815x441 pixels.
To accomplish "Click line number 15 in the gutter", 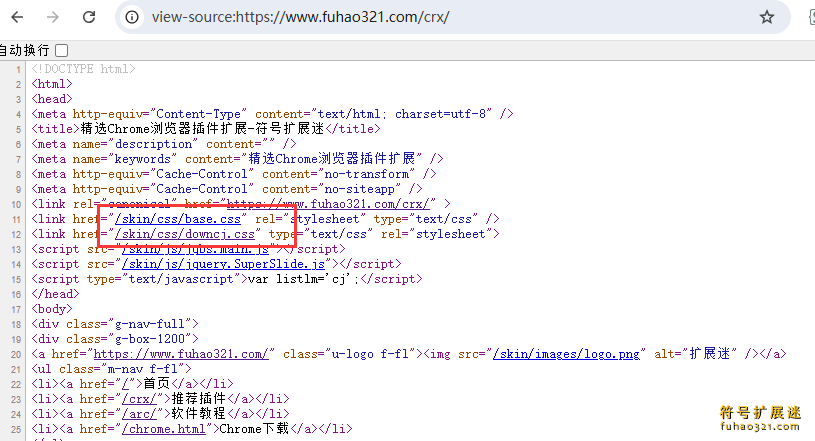I will click(x=16, y=280).
